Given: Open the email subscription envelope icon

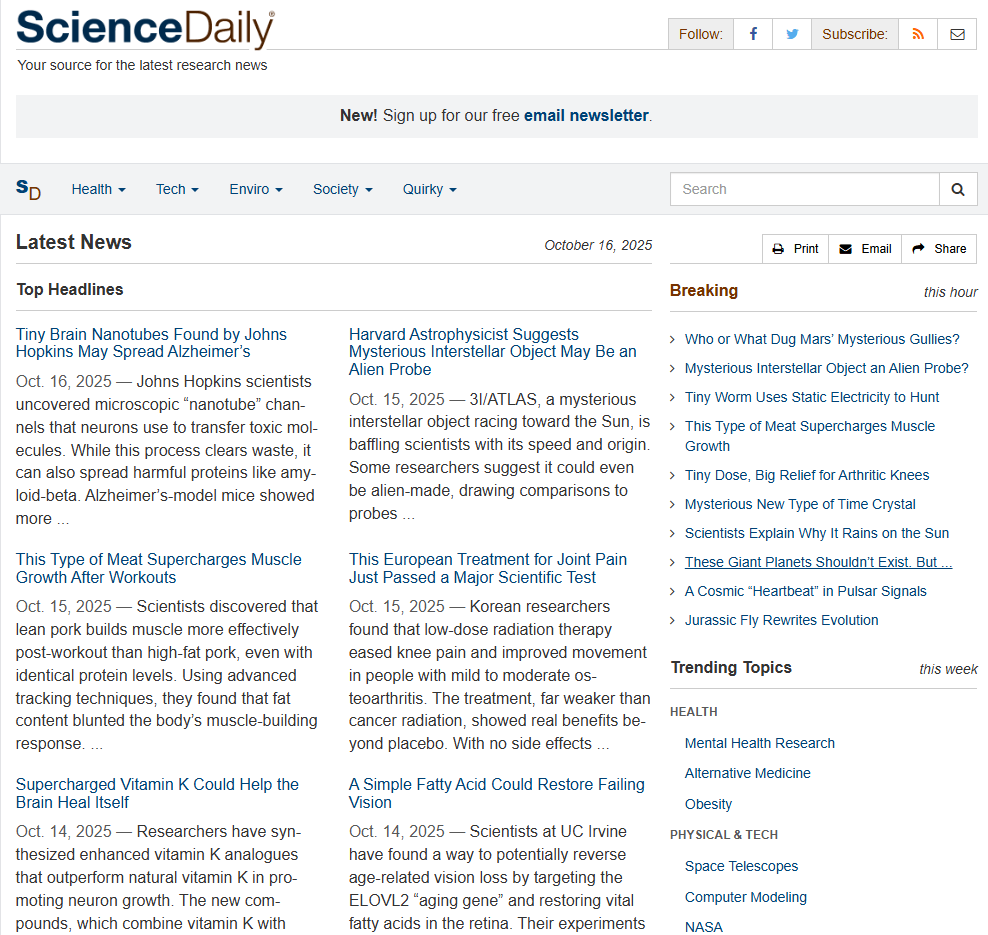Looking at the screenshot, I should [x=957, y=33].
